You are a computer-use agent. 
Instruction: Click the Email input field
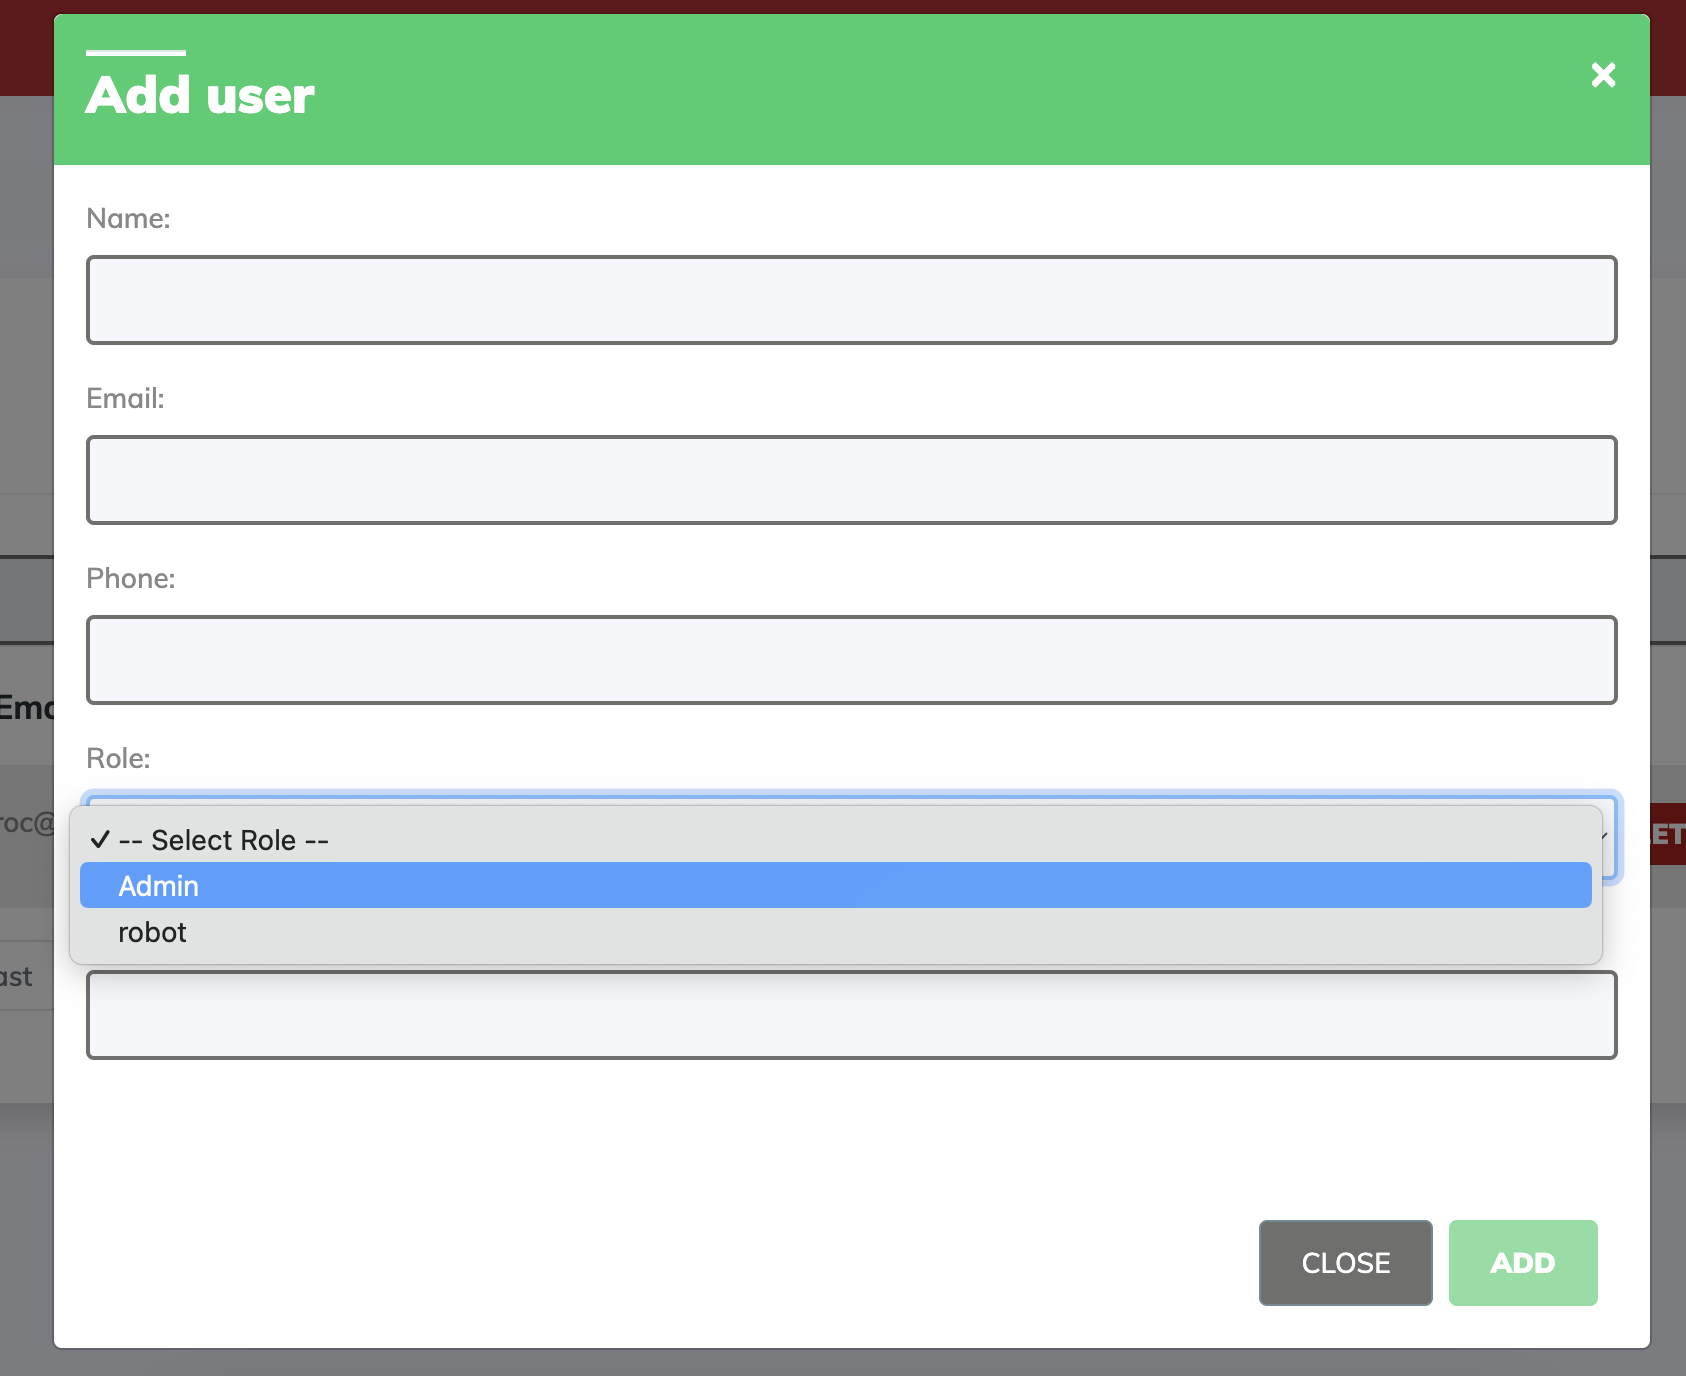point(850,480)
